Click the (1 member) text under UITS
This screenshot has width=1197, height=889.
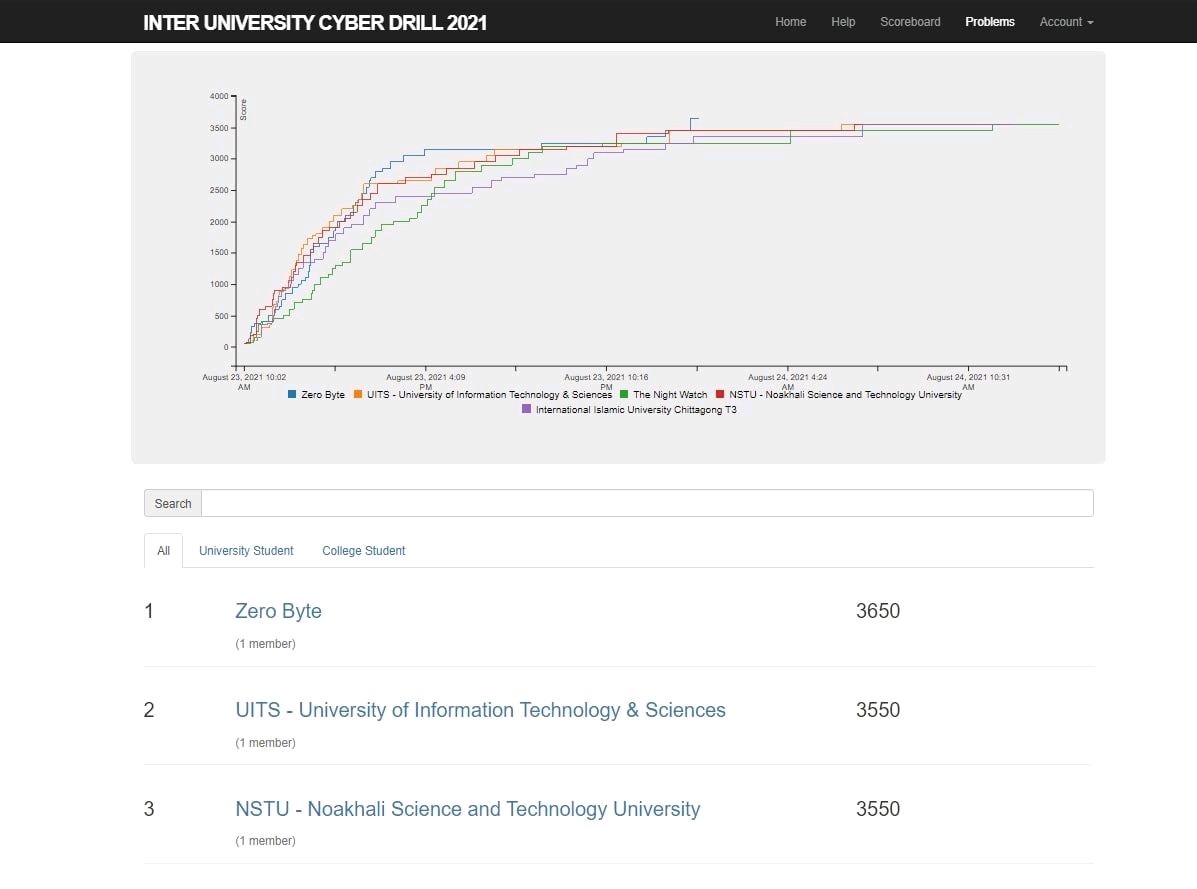[265, 742]
